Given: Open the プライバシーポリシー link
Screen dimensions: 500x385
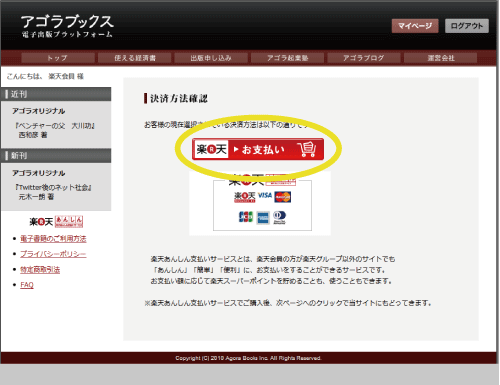Looking at the screenshot, I should click(53, 254).
